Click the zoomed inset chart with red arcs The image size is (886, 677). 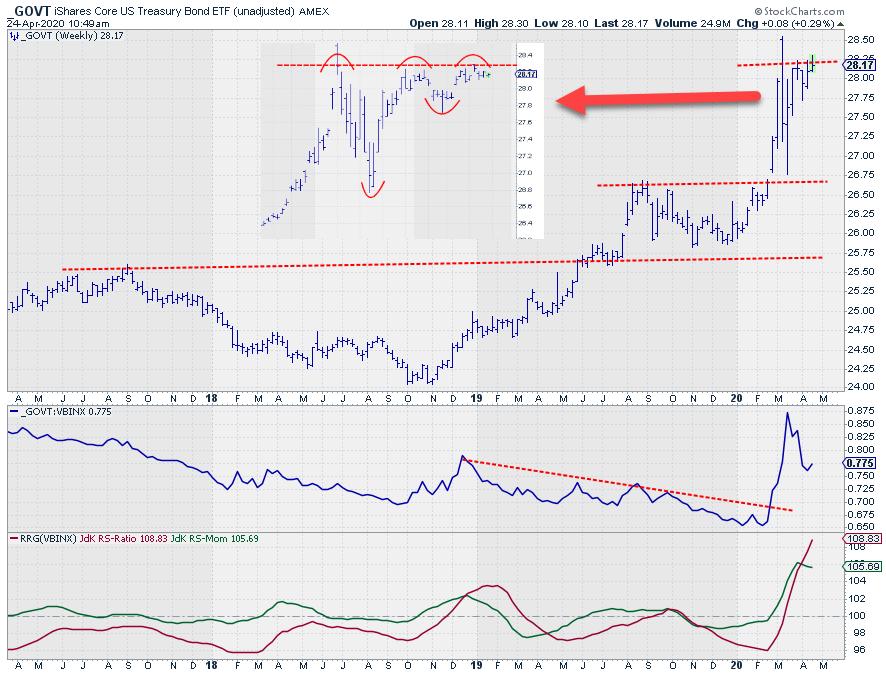click(x=400, y=140)
